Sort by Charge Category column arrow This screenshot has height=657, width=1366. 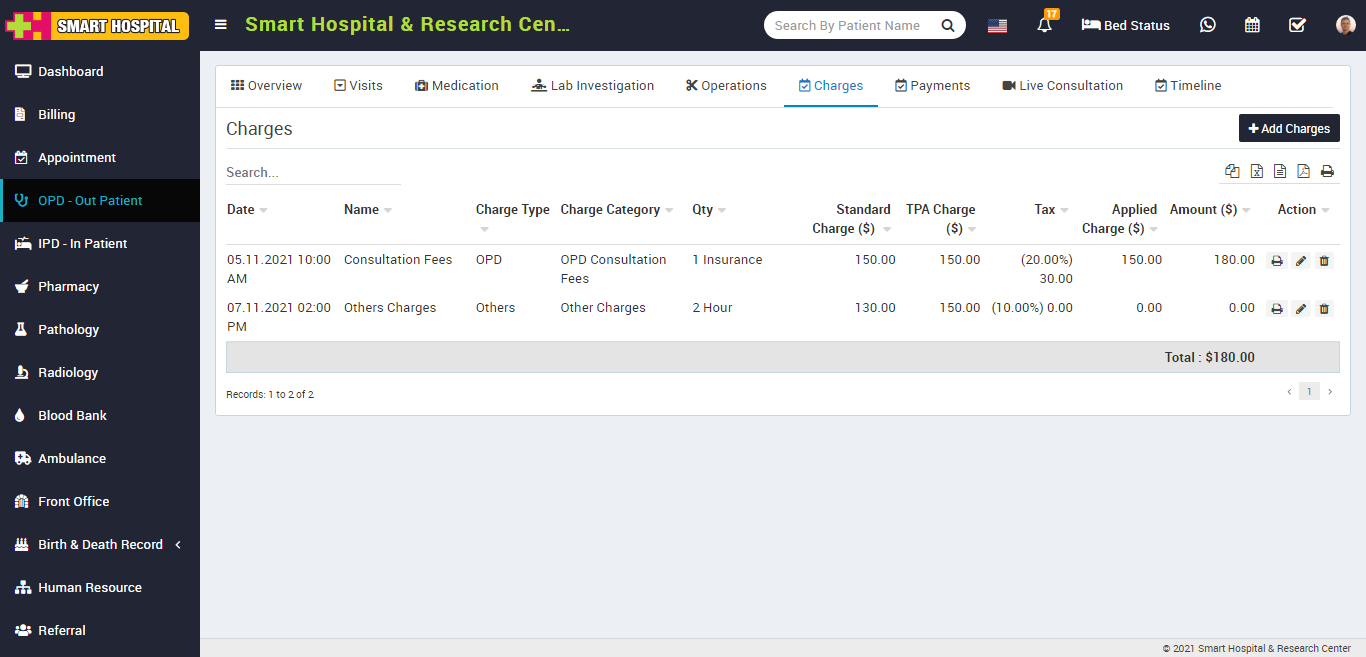669,210
